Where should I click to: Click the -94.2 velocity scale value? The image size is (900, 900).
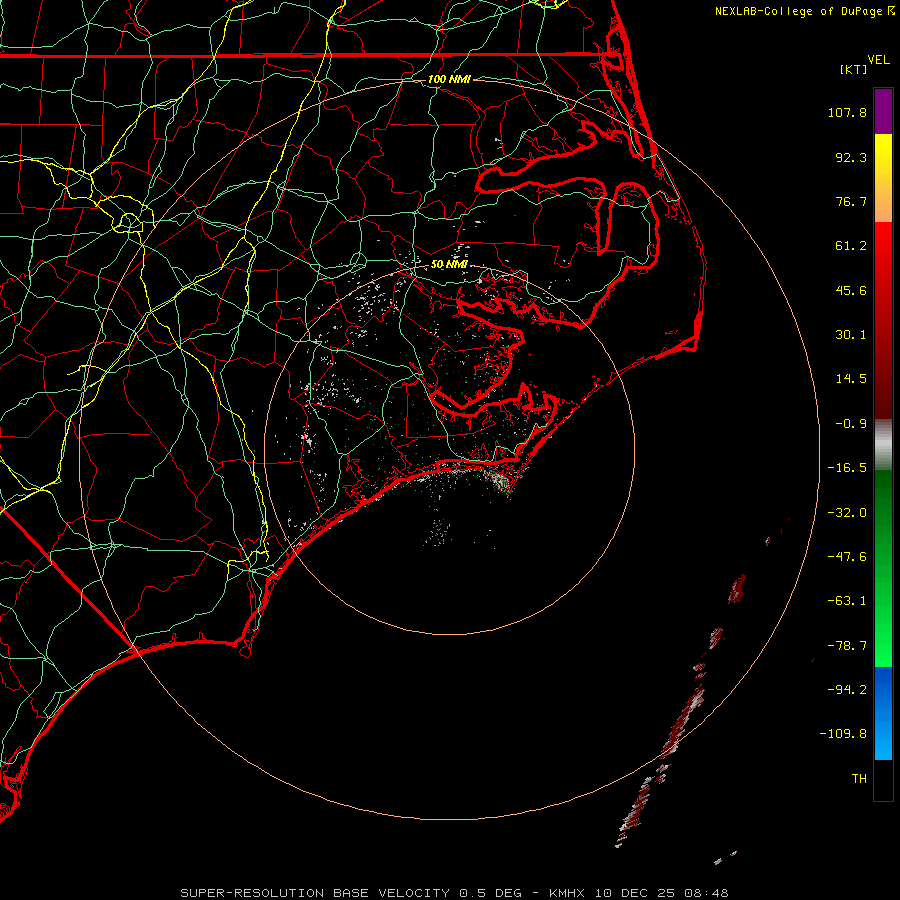click(847, 690)
